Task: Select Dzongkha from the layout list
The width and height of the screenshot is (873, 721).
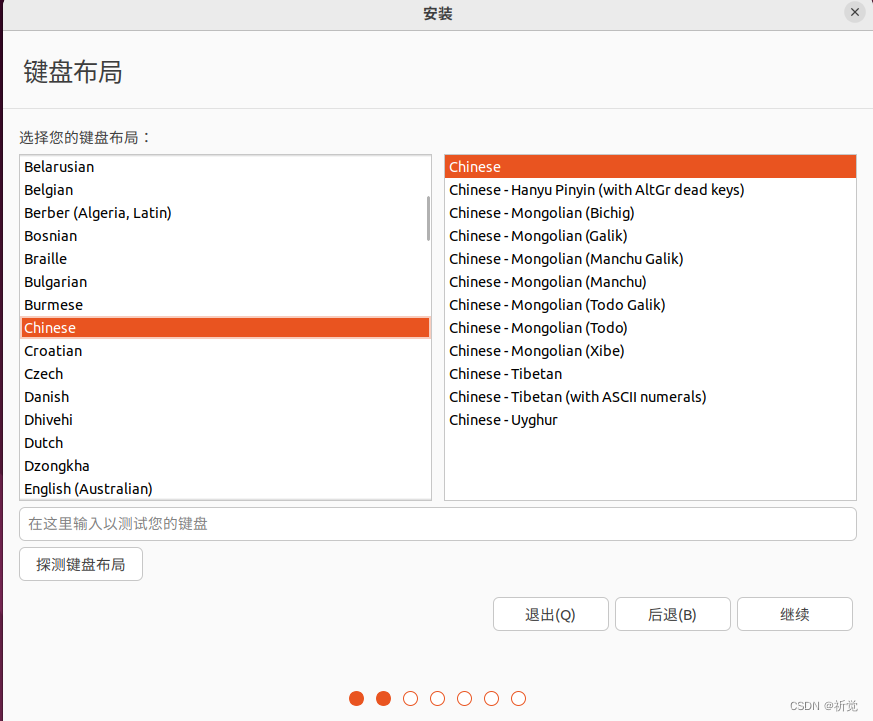Action: tap(57, 465)
